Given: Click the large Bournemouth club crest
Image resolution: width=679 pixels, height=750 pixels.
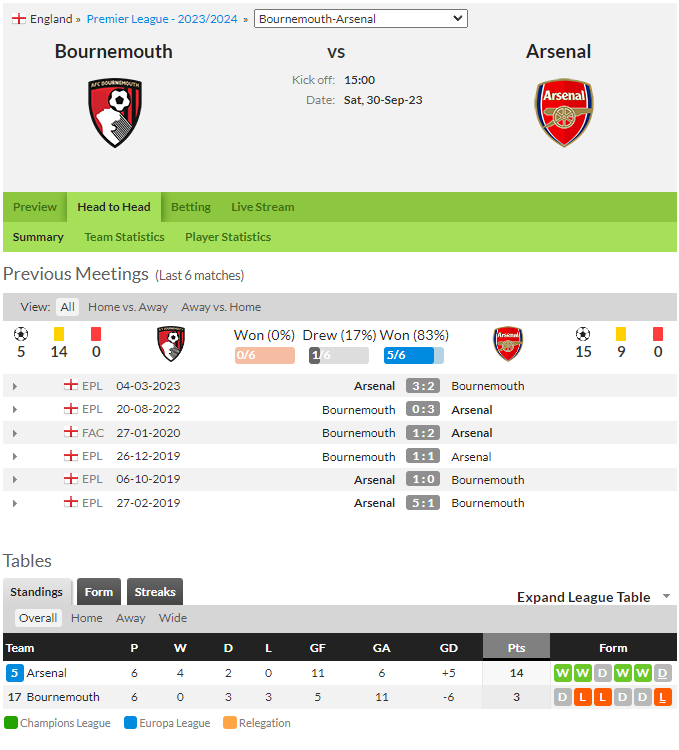Looking at the screenshot, I should click(x=115, y=113).
